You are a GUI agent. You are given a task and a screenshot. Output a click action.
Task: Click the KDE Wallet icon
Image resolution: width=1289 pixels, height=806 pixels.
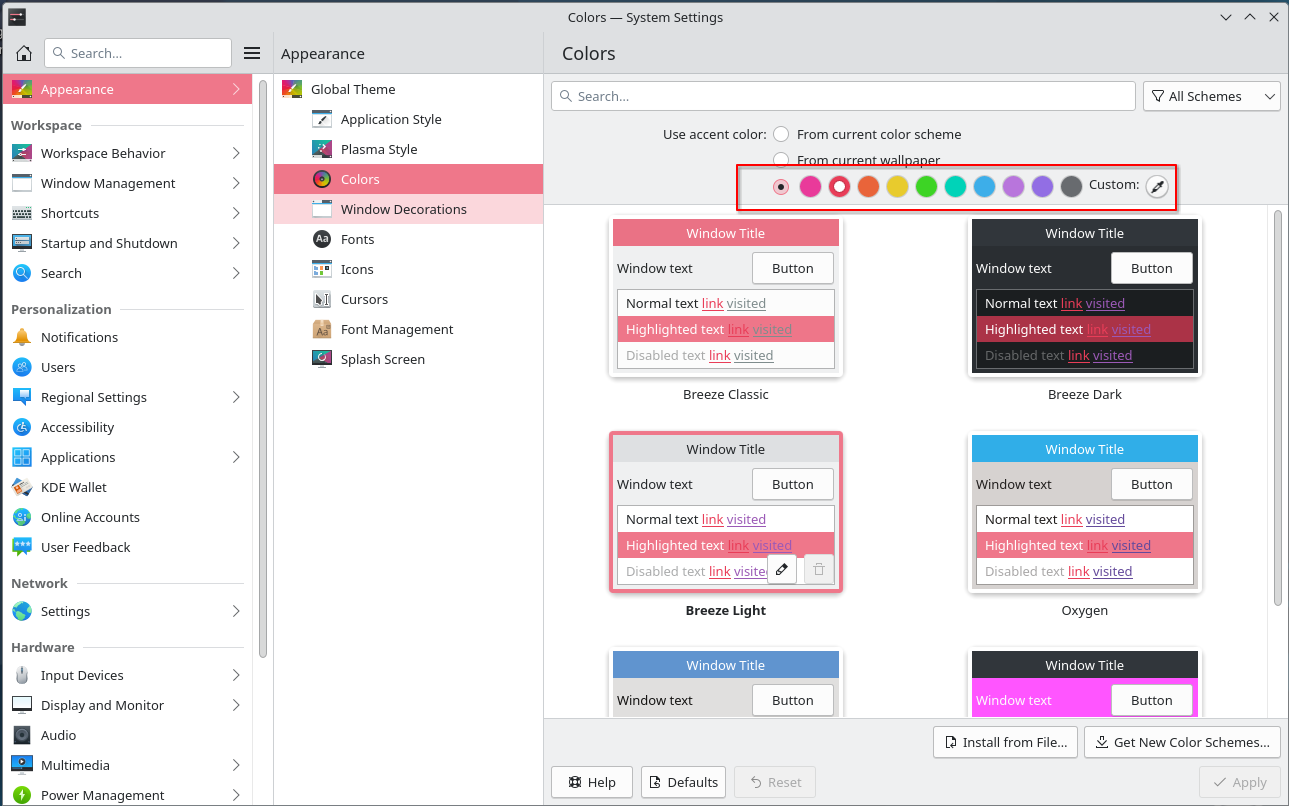pos(22,487)
